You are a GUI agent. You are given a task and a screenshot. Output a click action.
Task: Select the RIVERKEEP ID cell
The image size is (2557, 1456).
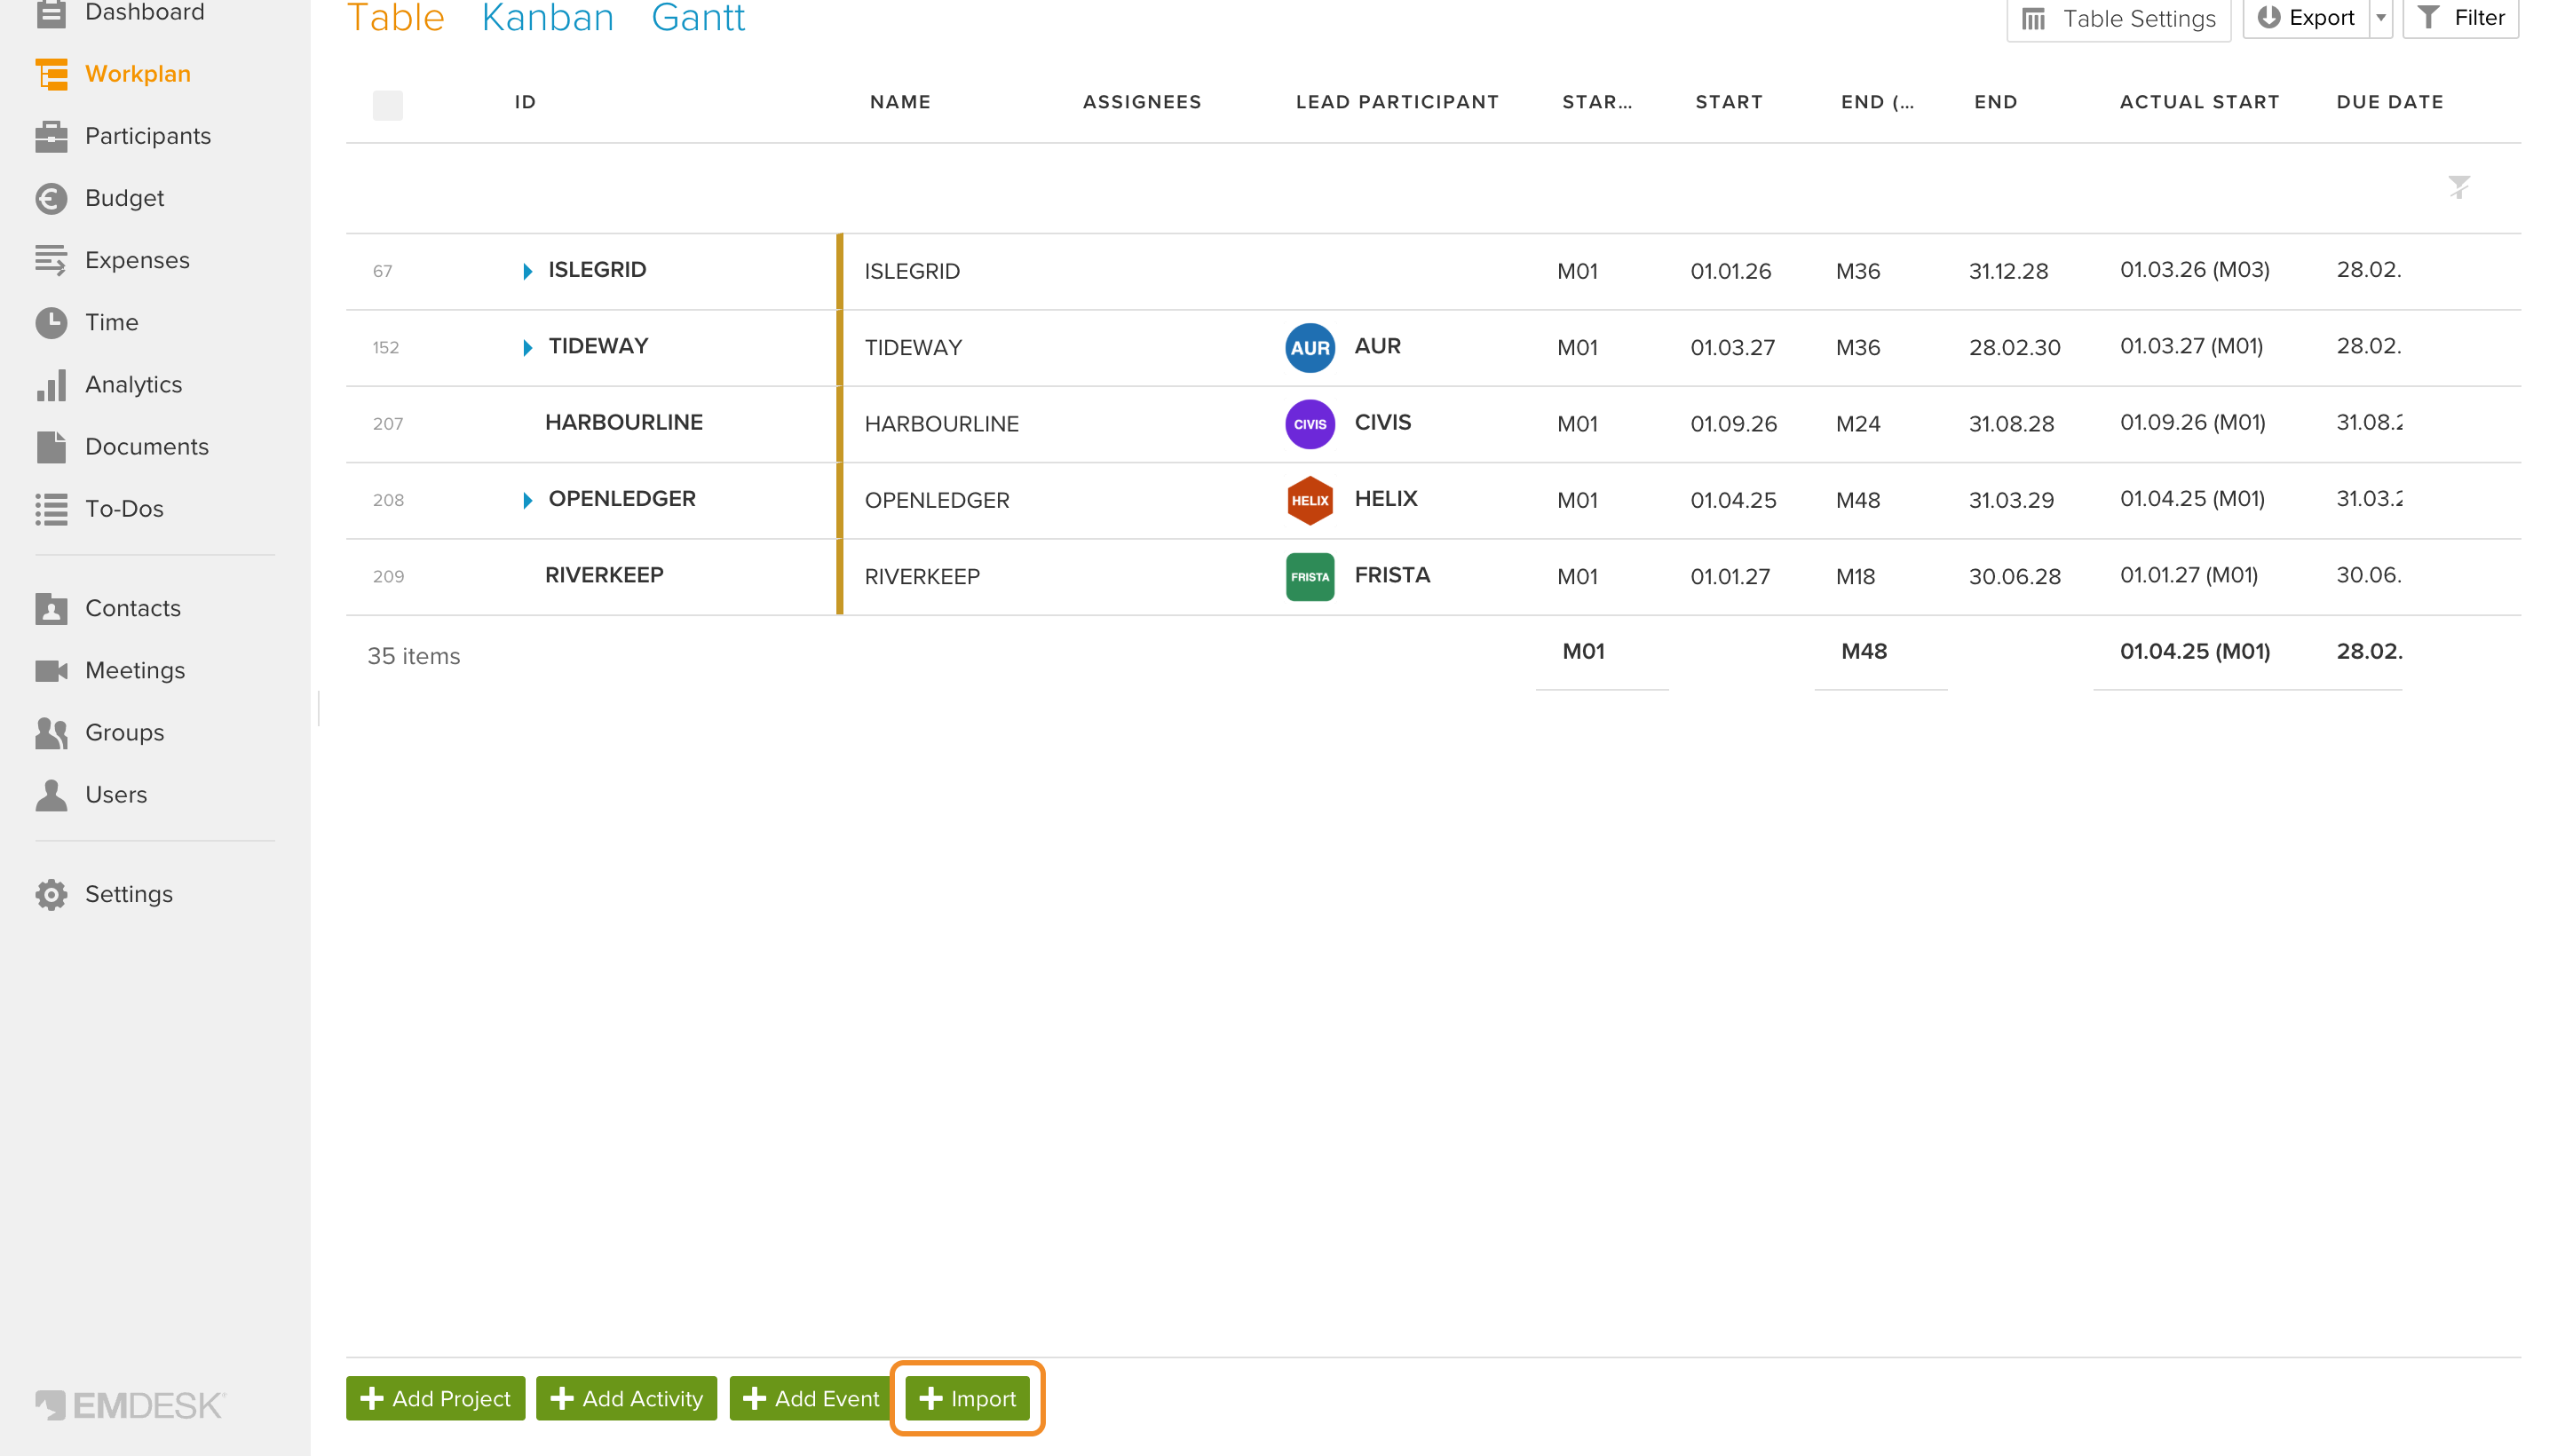604,575
